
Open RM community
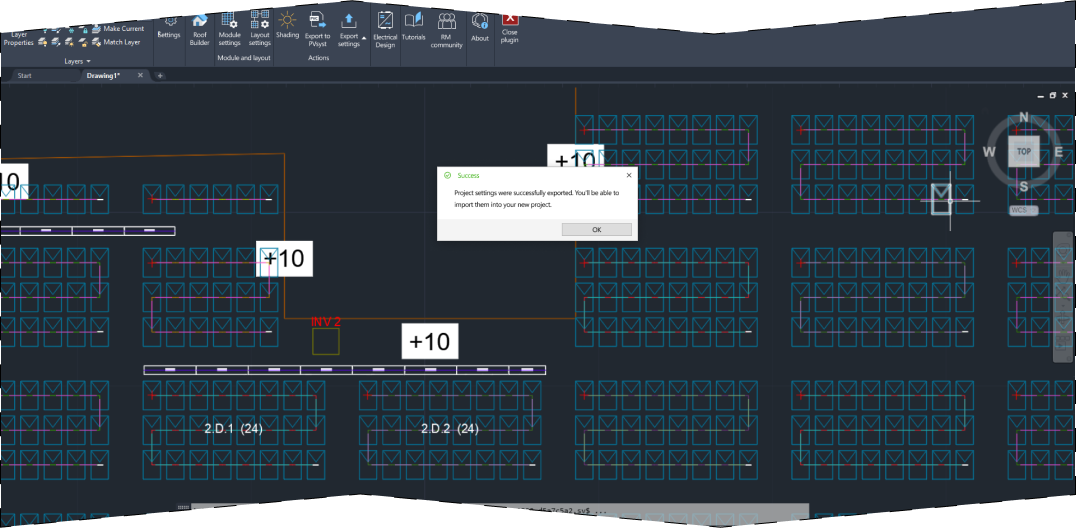point(447,31)
